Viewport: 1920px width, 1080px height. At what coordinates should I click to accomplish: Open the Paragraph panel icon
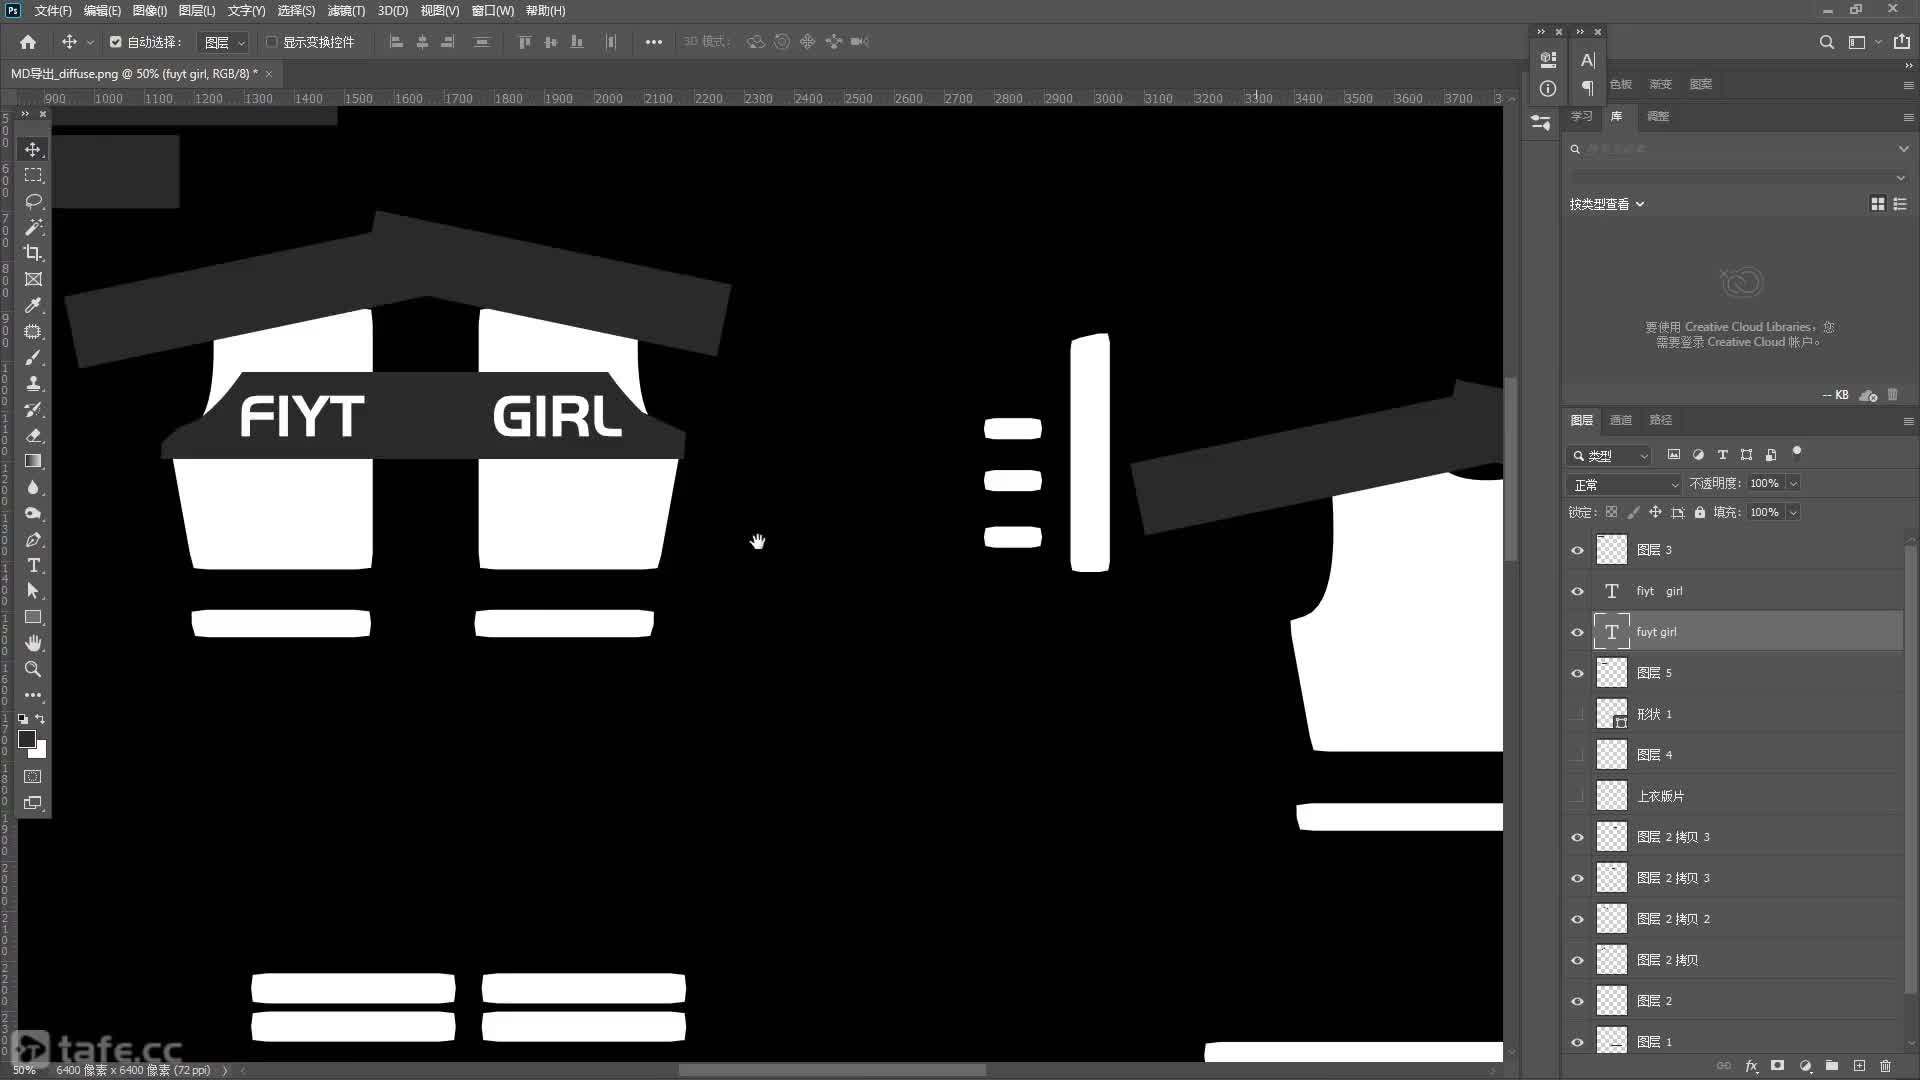tap(1587, 88)
